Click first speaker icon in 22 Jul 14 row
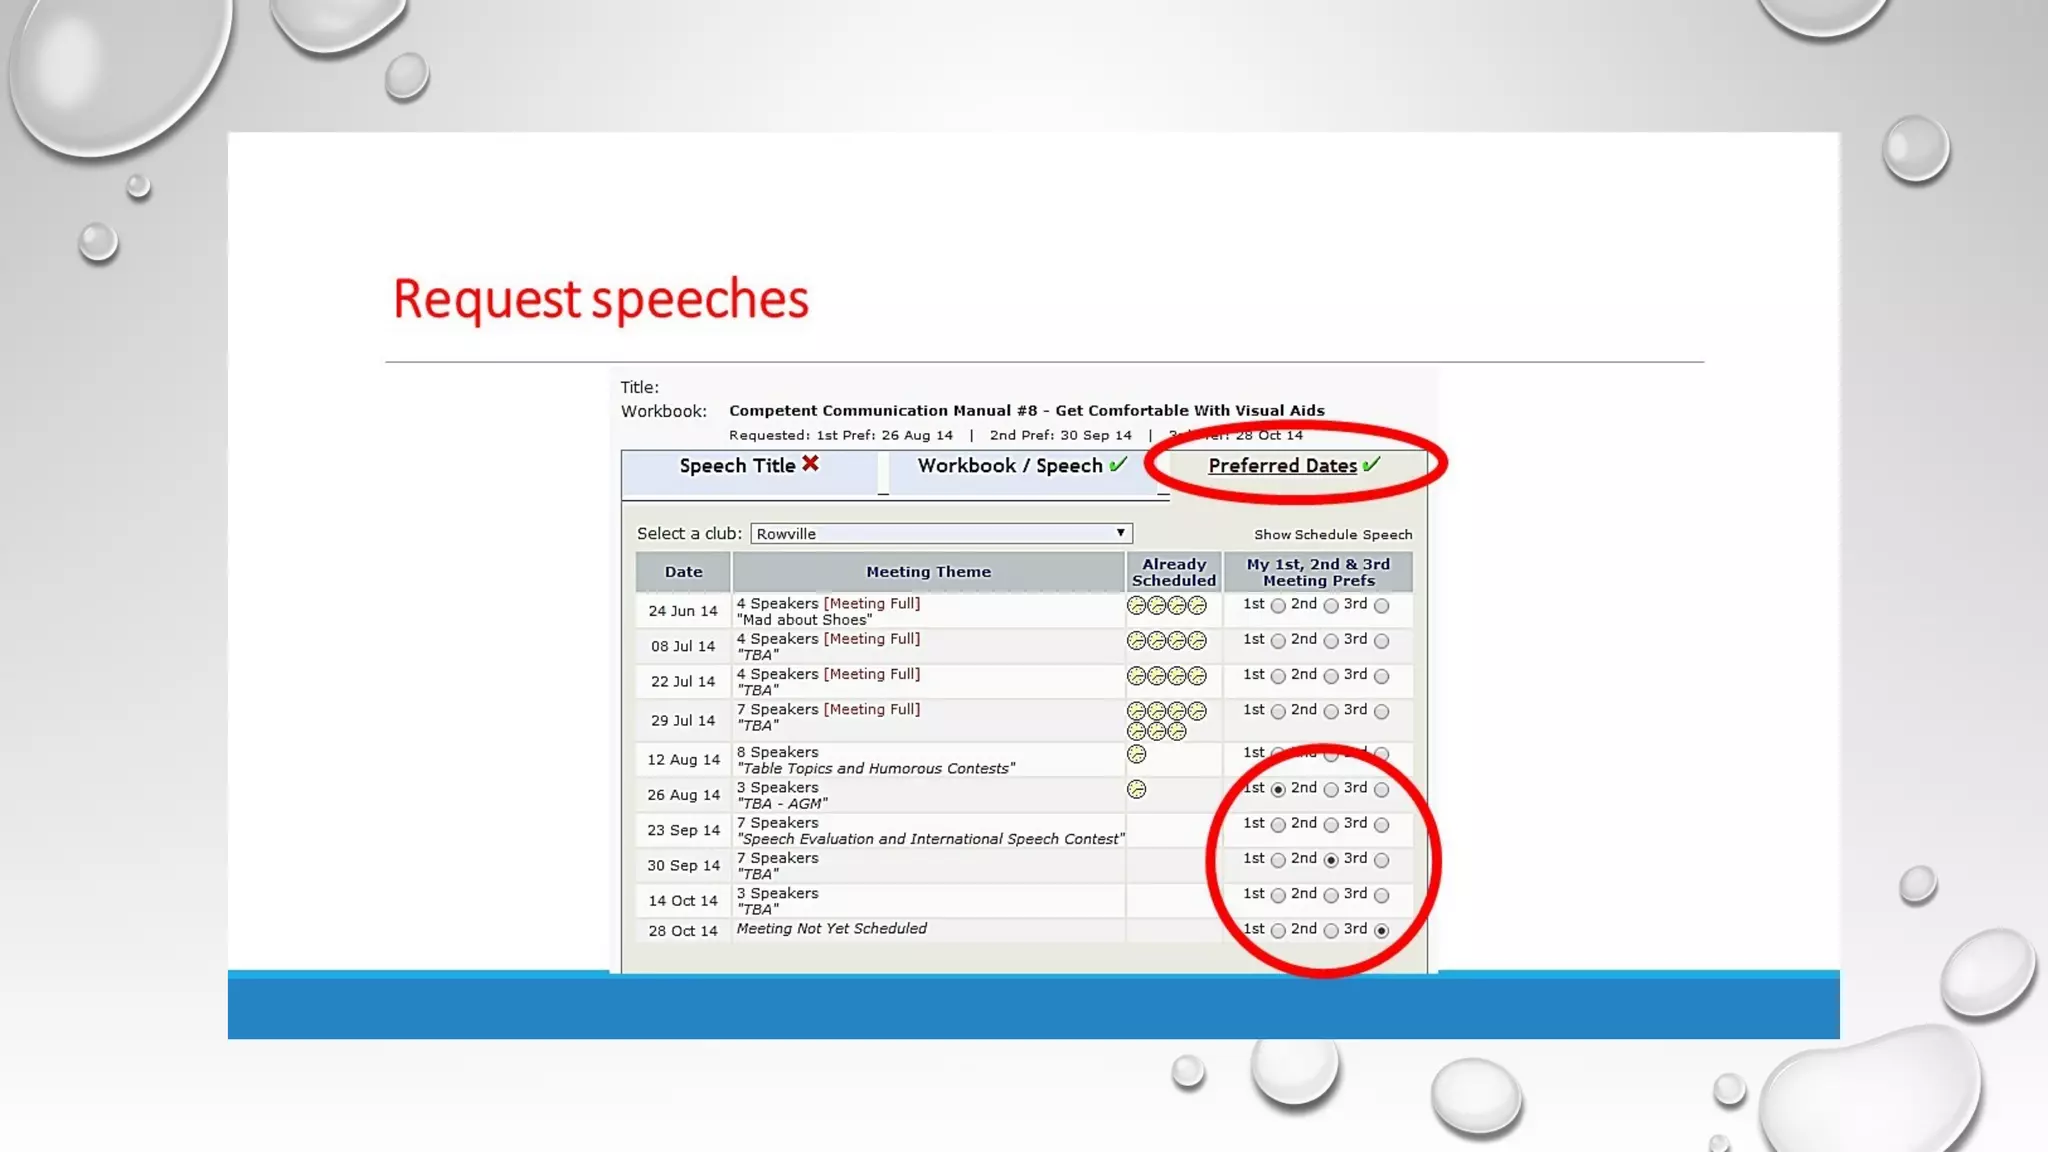 1136,677
